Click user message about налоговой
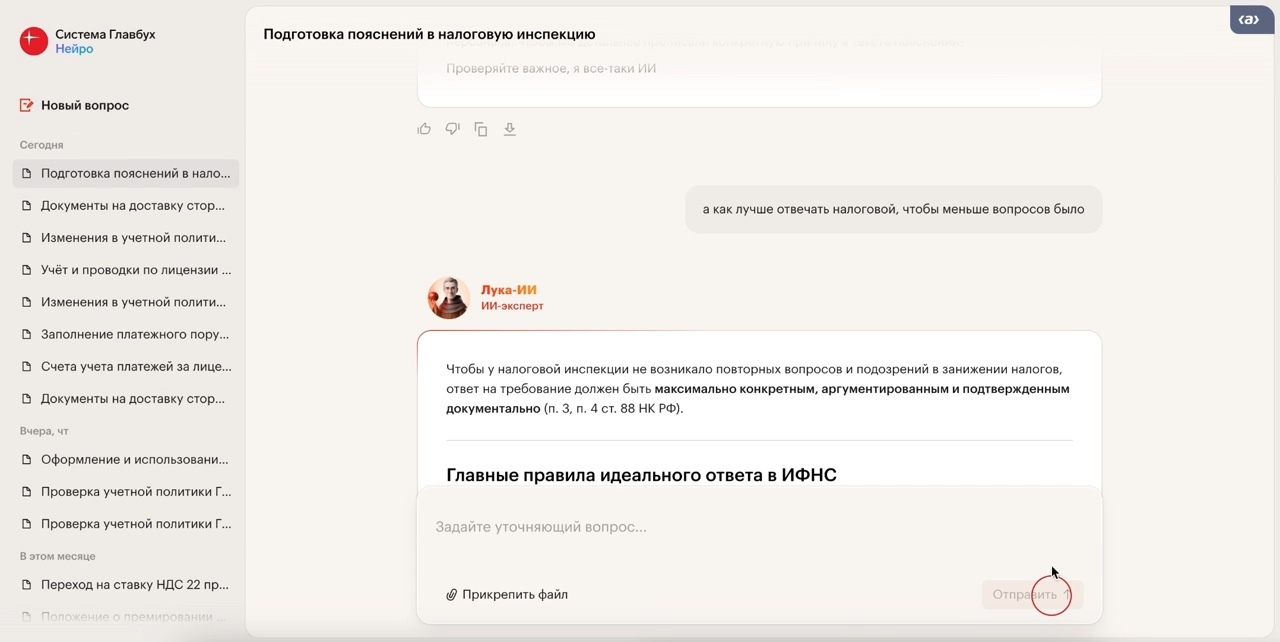Screen dimensions: 1280x642 pyautogui.click(x=893, y=209)
